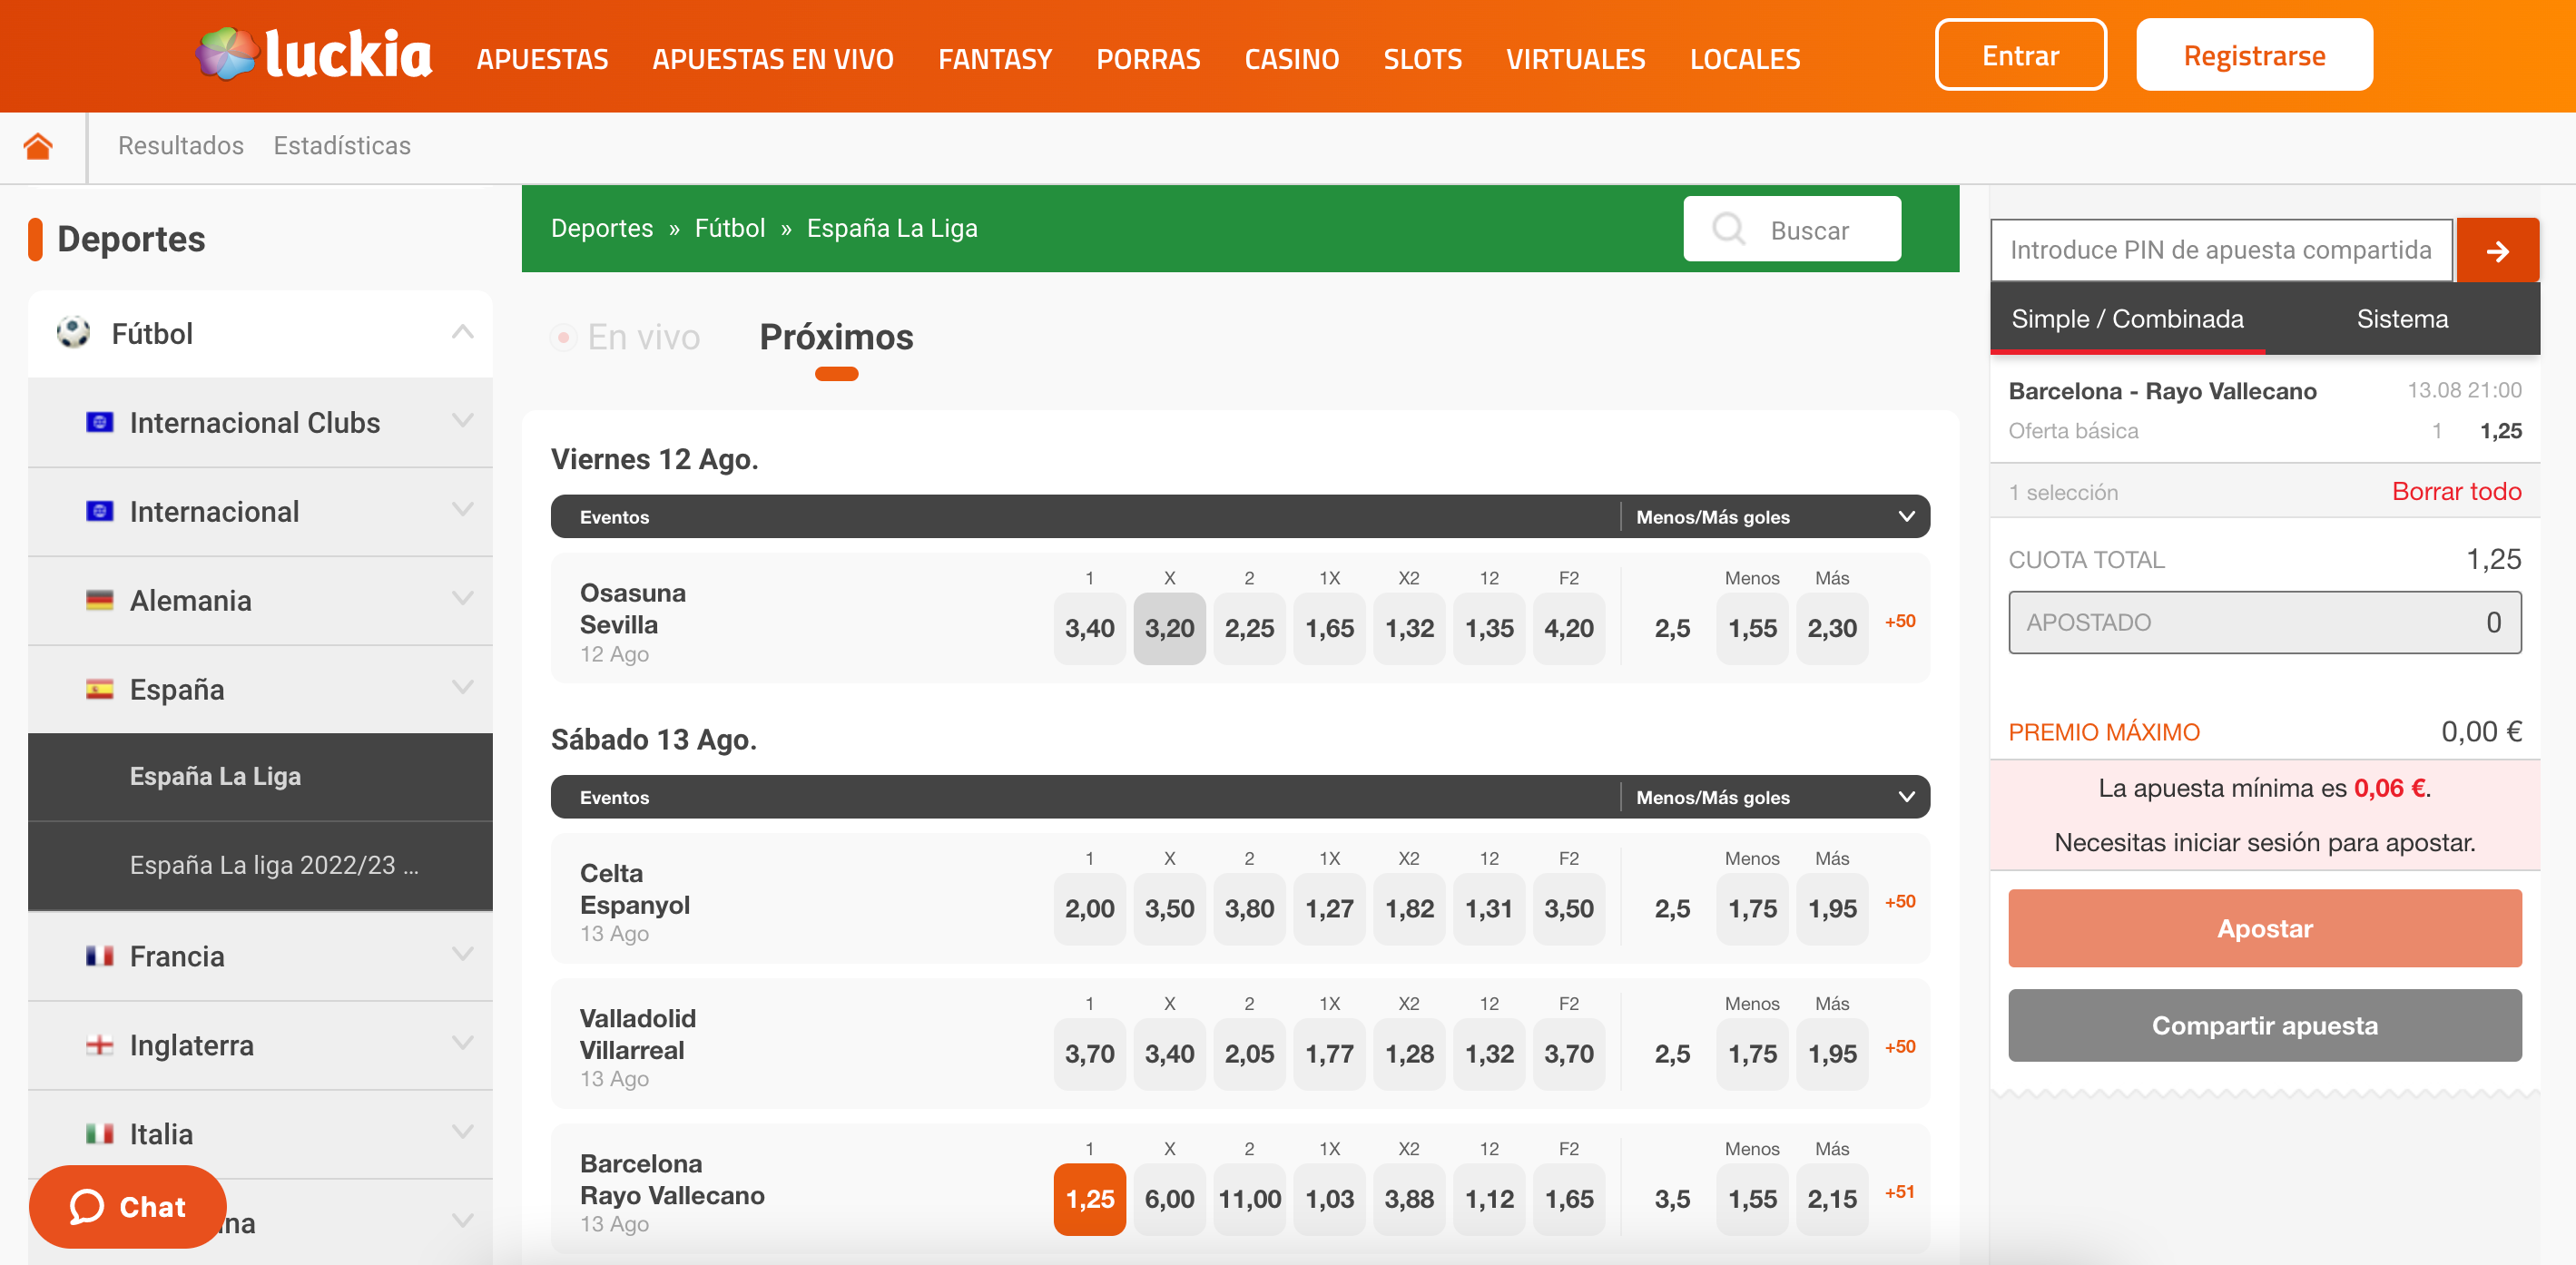The height and width of the screenshot is (1265, 2576).
Task: Switch to En vivo tab
Action: 627,337
